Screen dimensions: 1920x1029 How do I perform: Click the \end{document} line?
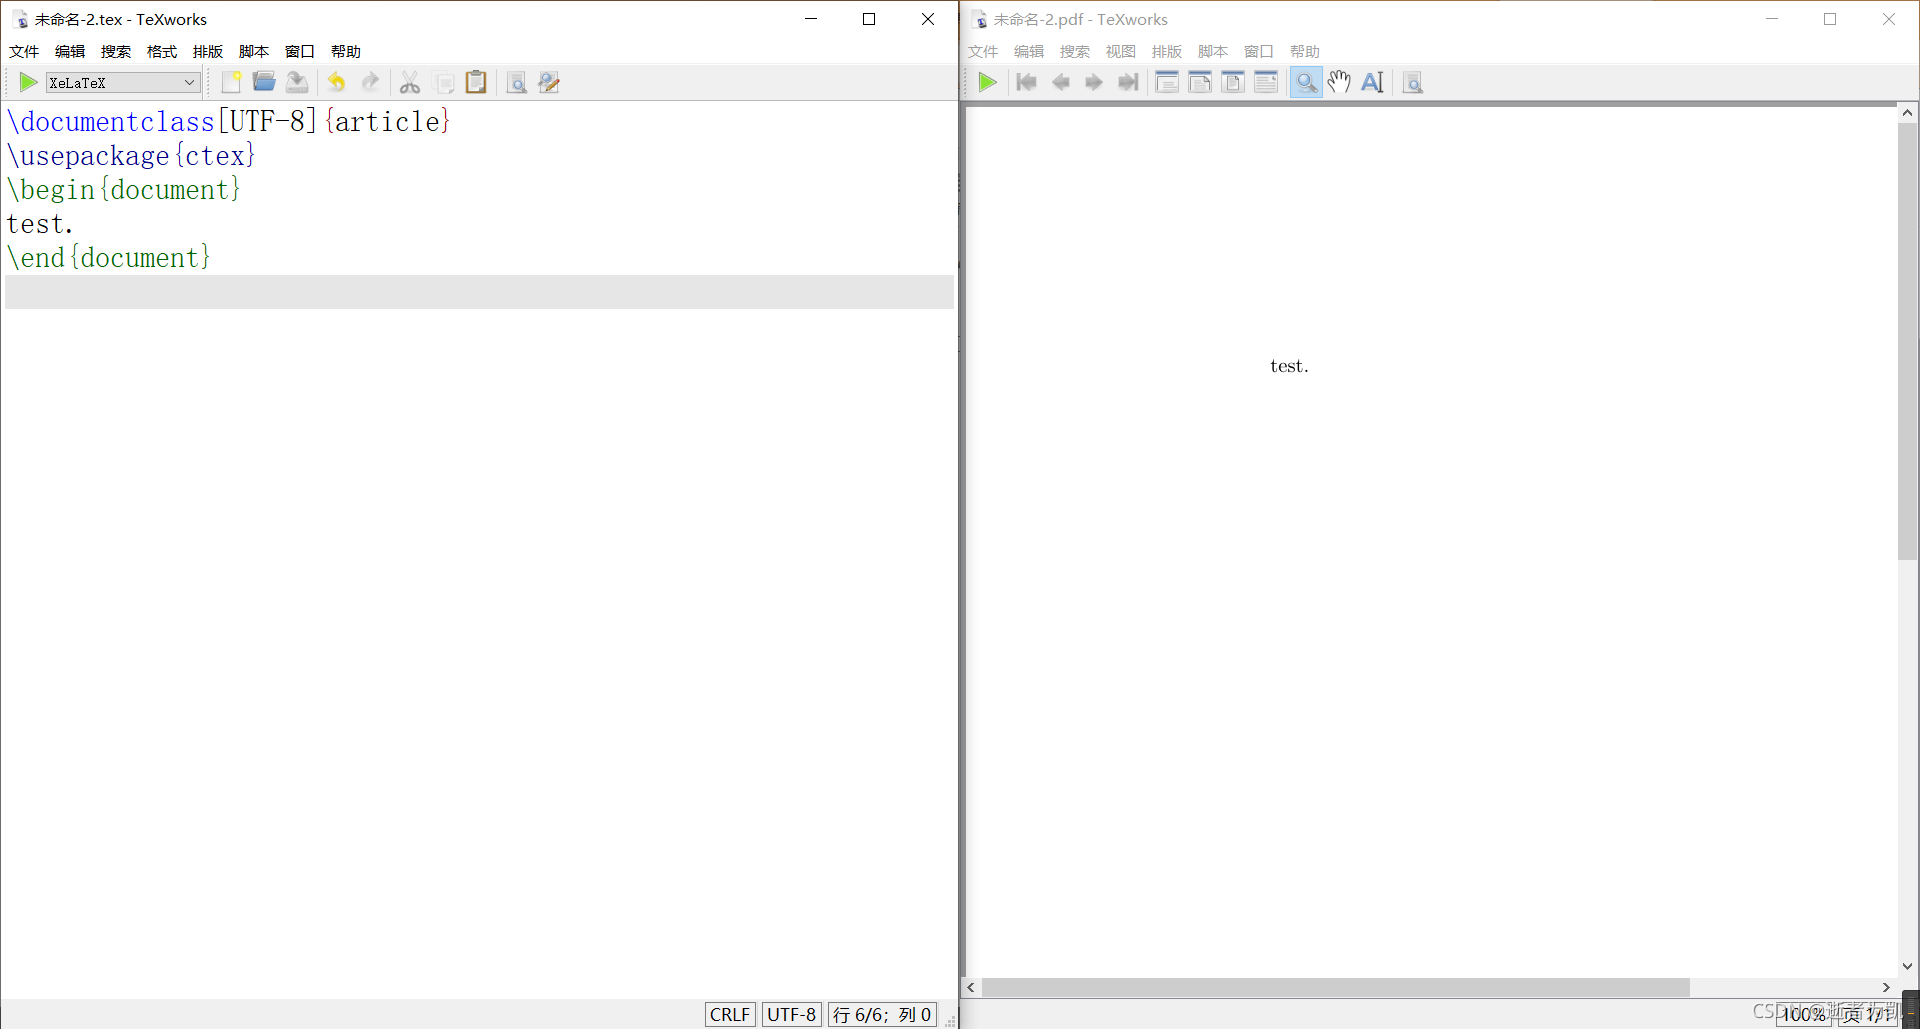[x=109, y=258]
